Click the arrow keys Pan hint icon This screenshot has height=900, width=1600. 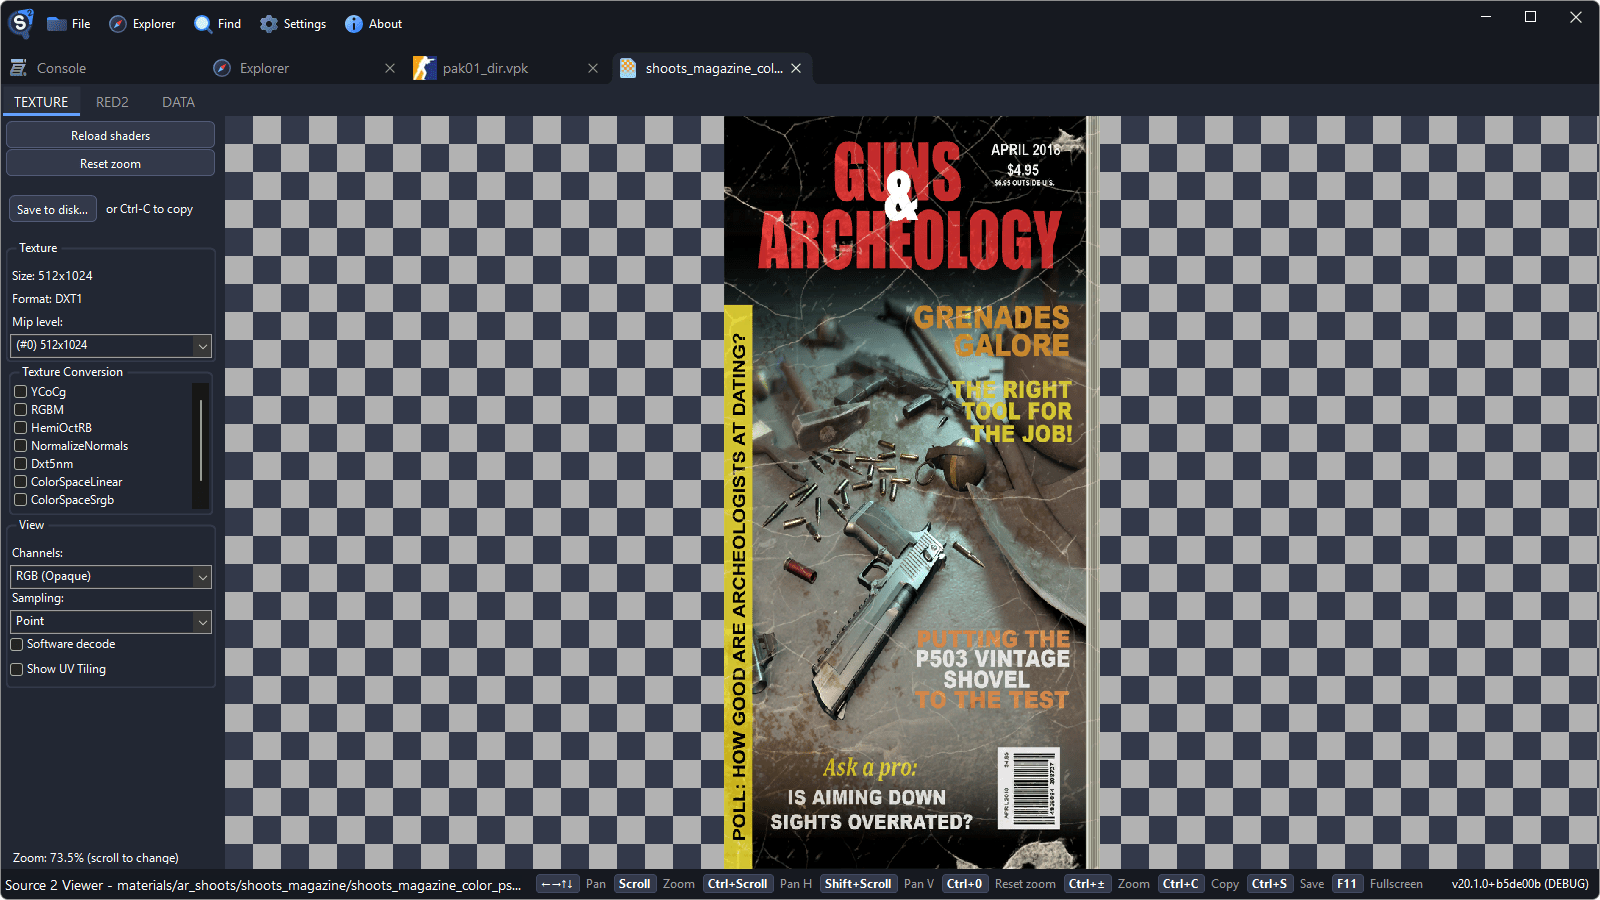click(558, 884)
